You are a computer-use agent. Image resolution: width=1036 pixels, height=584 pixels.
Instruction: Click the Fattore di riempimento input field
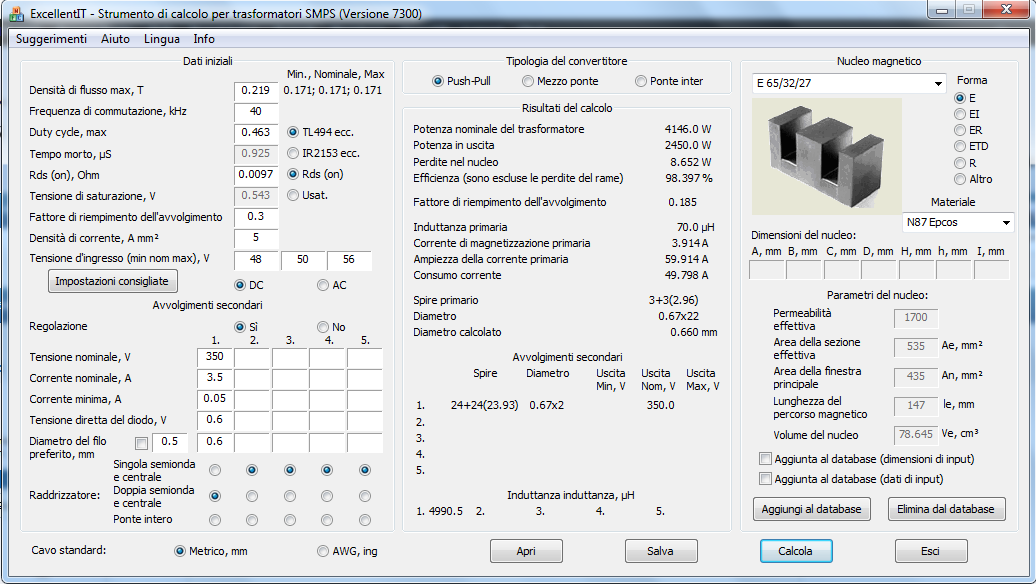tap(256, 217)
